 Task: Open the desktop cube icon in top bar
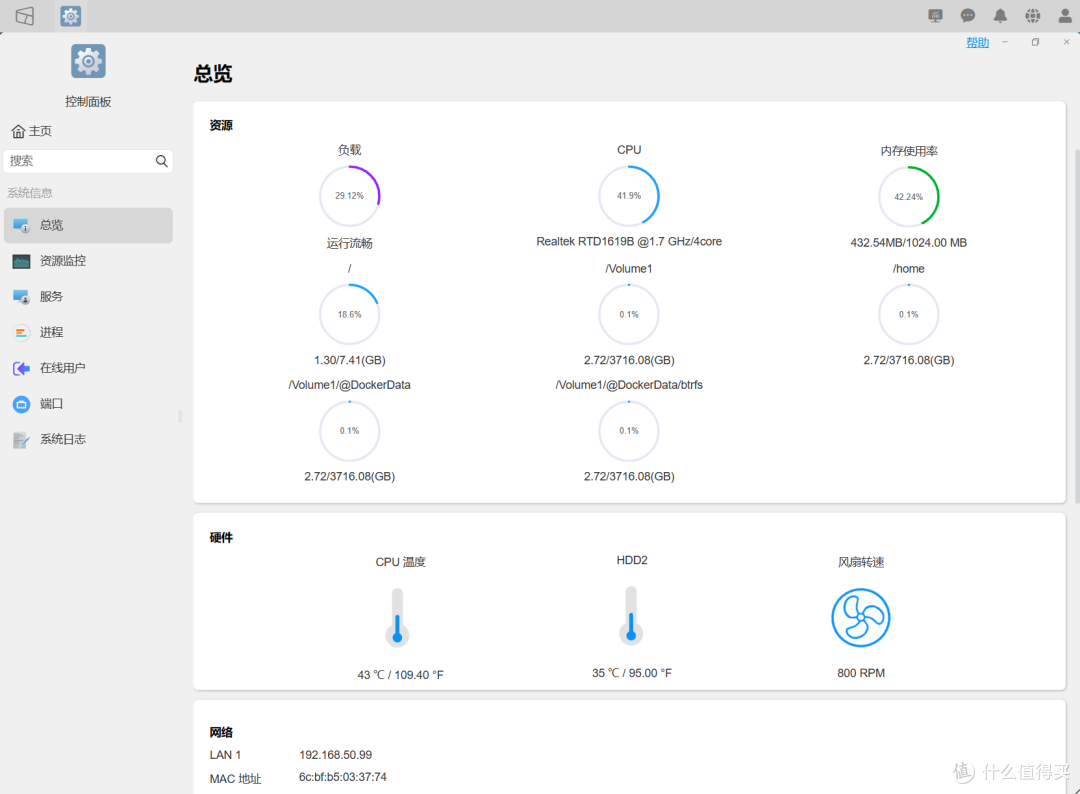pos(25,16)
